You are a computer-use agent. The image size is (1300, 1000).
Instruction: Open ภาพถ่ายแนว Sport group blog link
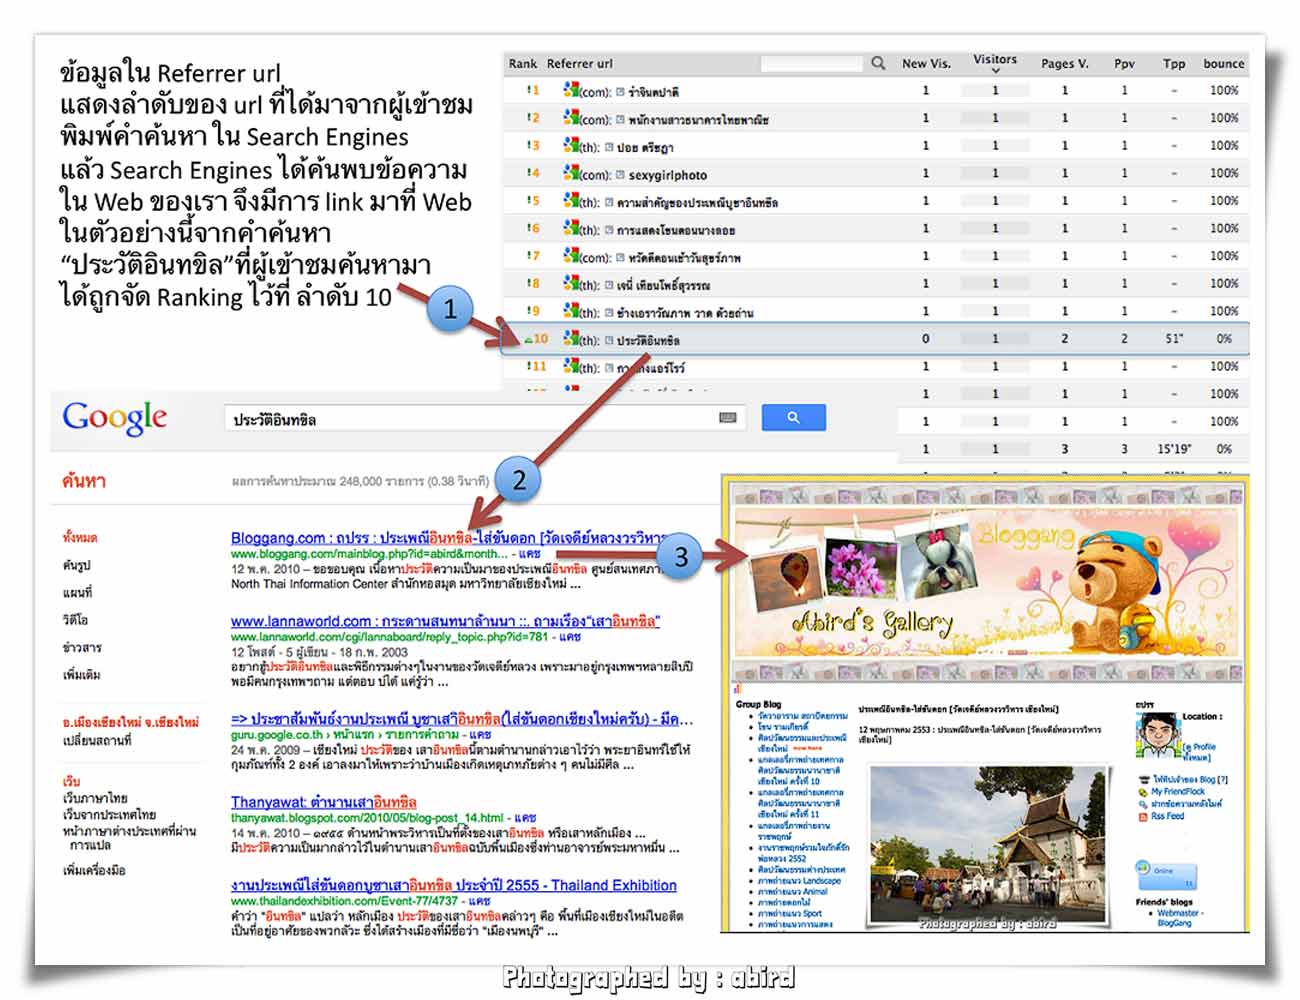point(790,913)
